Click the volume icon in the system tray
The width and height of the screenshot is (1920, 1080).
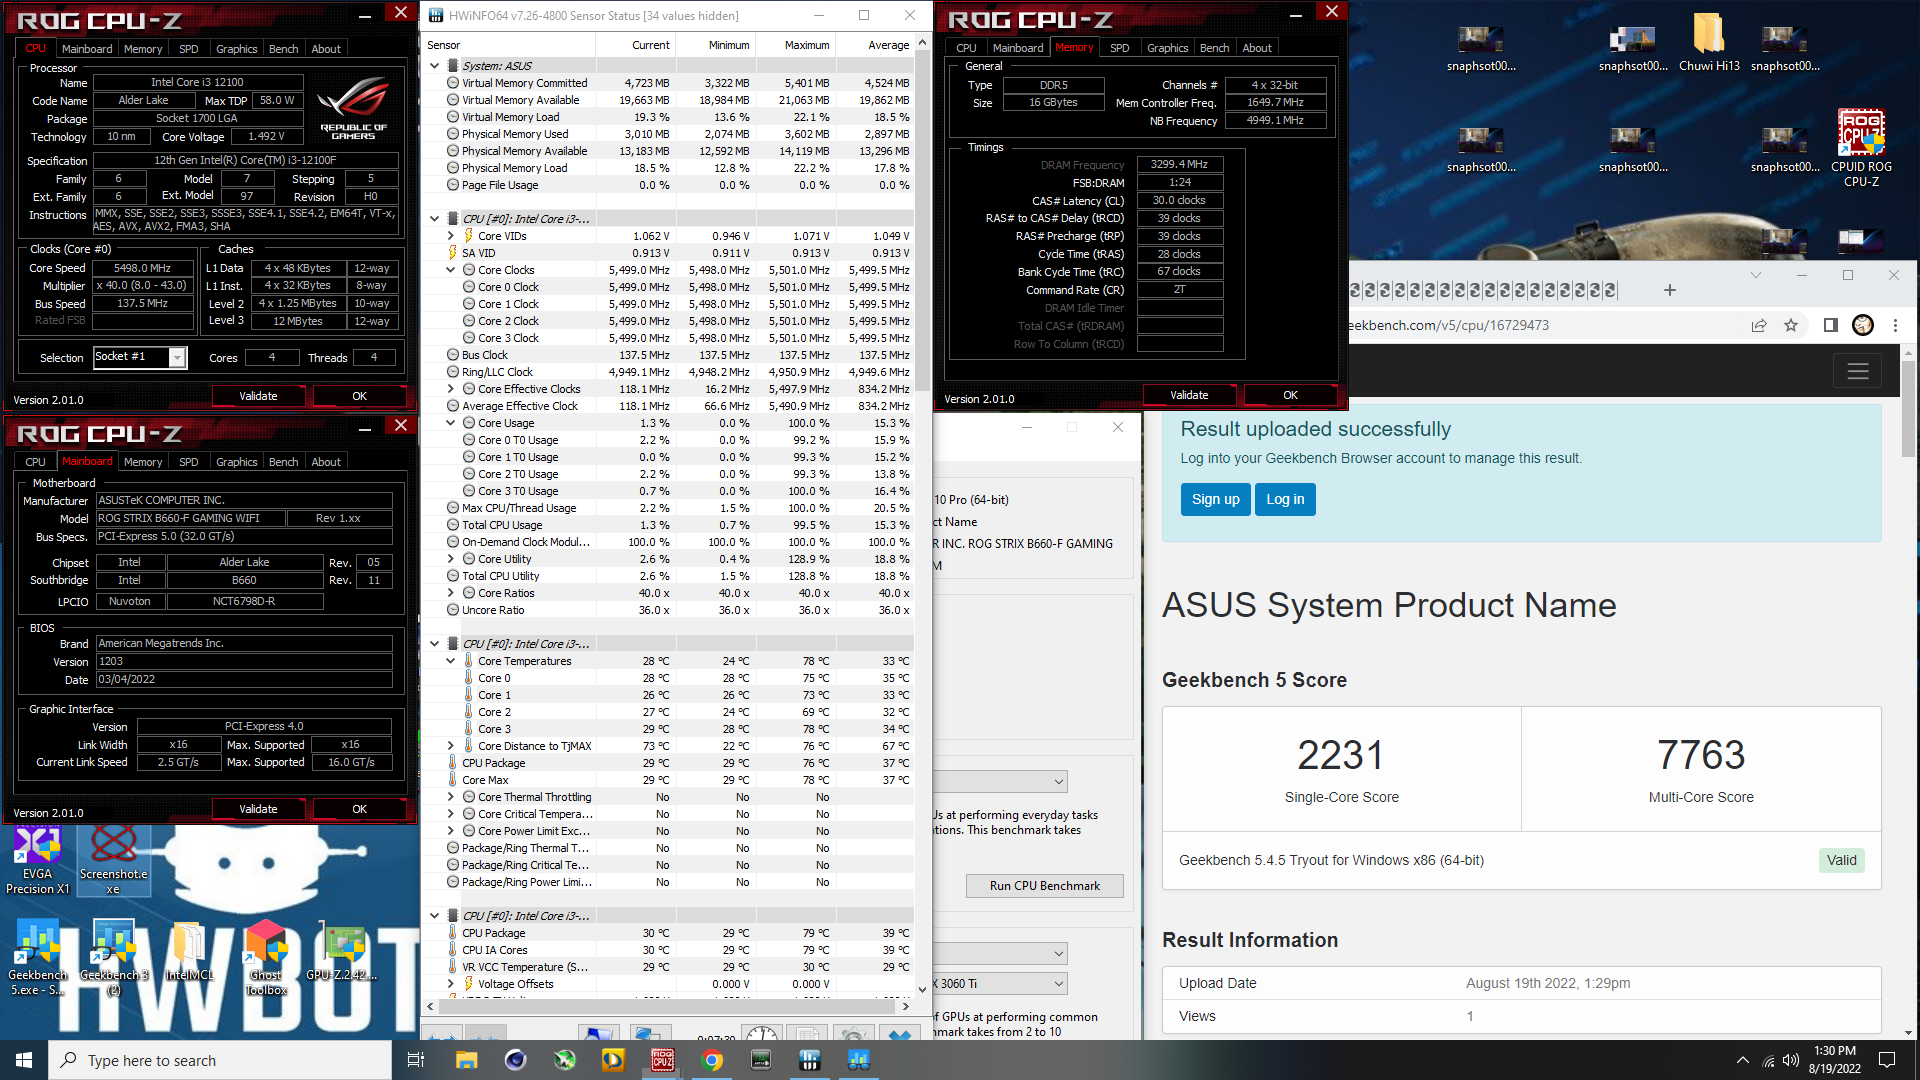tap(1791, 1060)
